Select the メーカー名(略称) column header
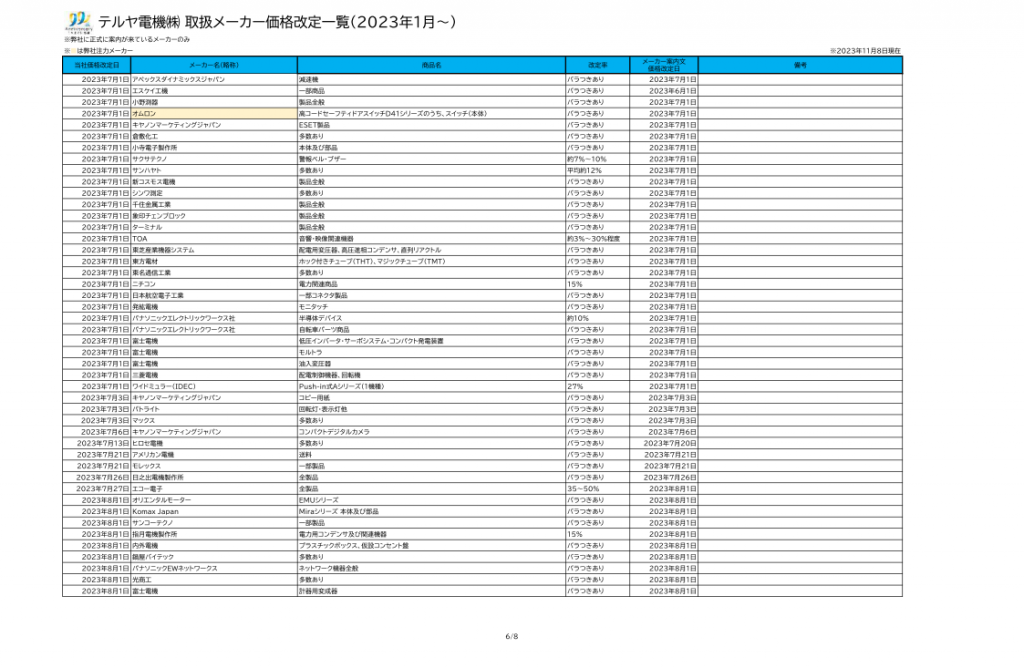This screenshot has width=1024, height=668. (x=214, y=65)
